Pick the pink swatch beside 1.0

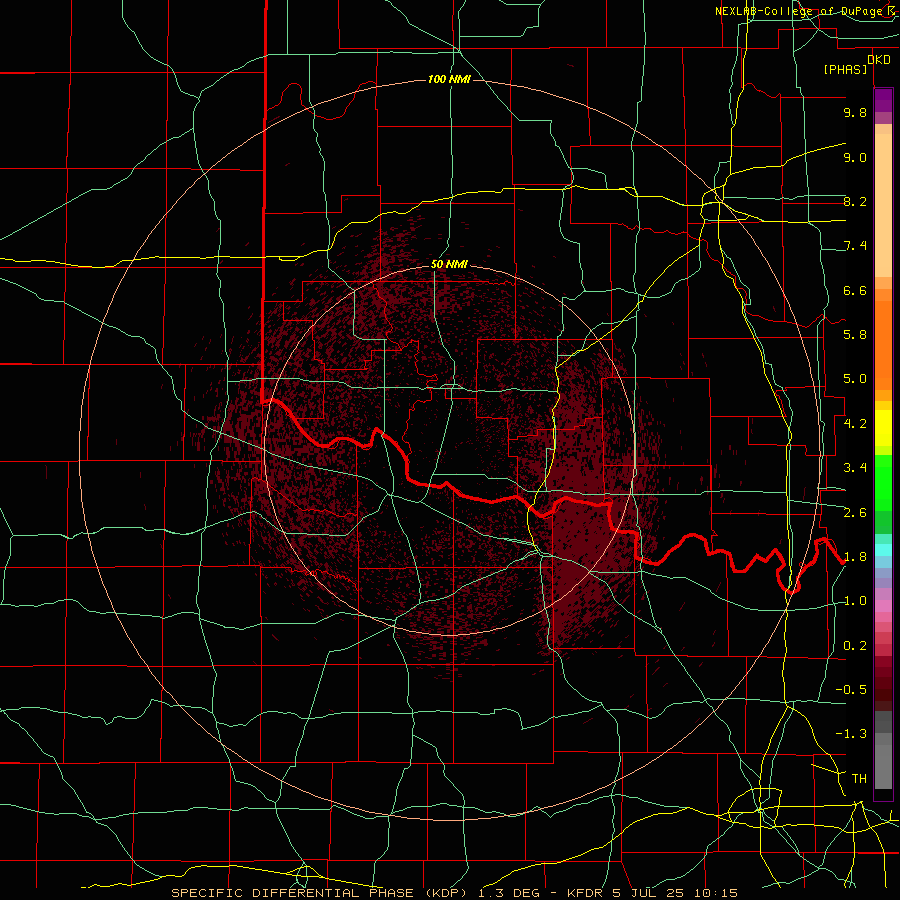(883, 606)
